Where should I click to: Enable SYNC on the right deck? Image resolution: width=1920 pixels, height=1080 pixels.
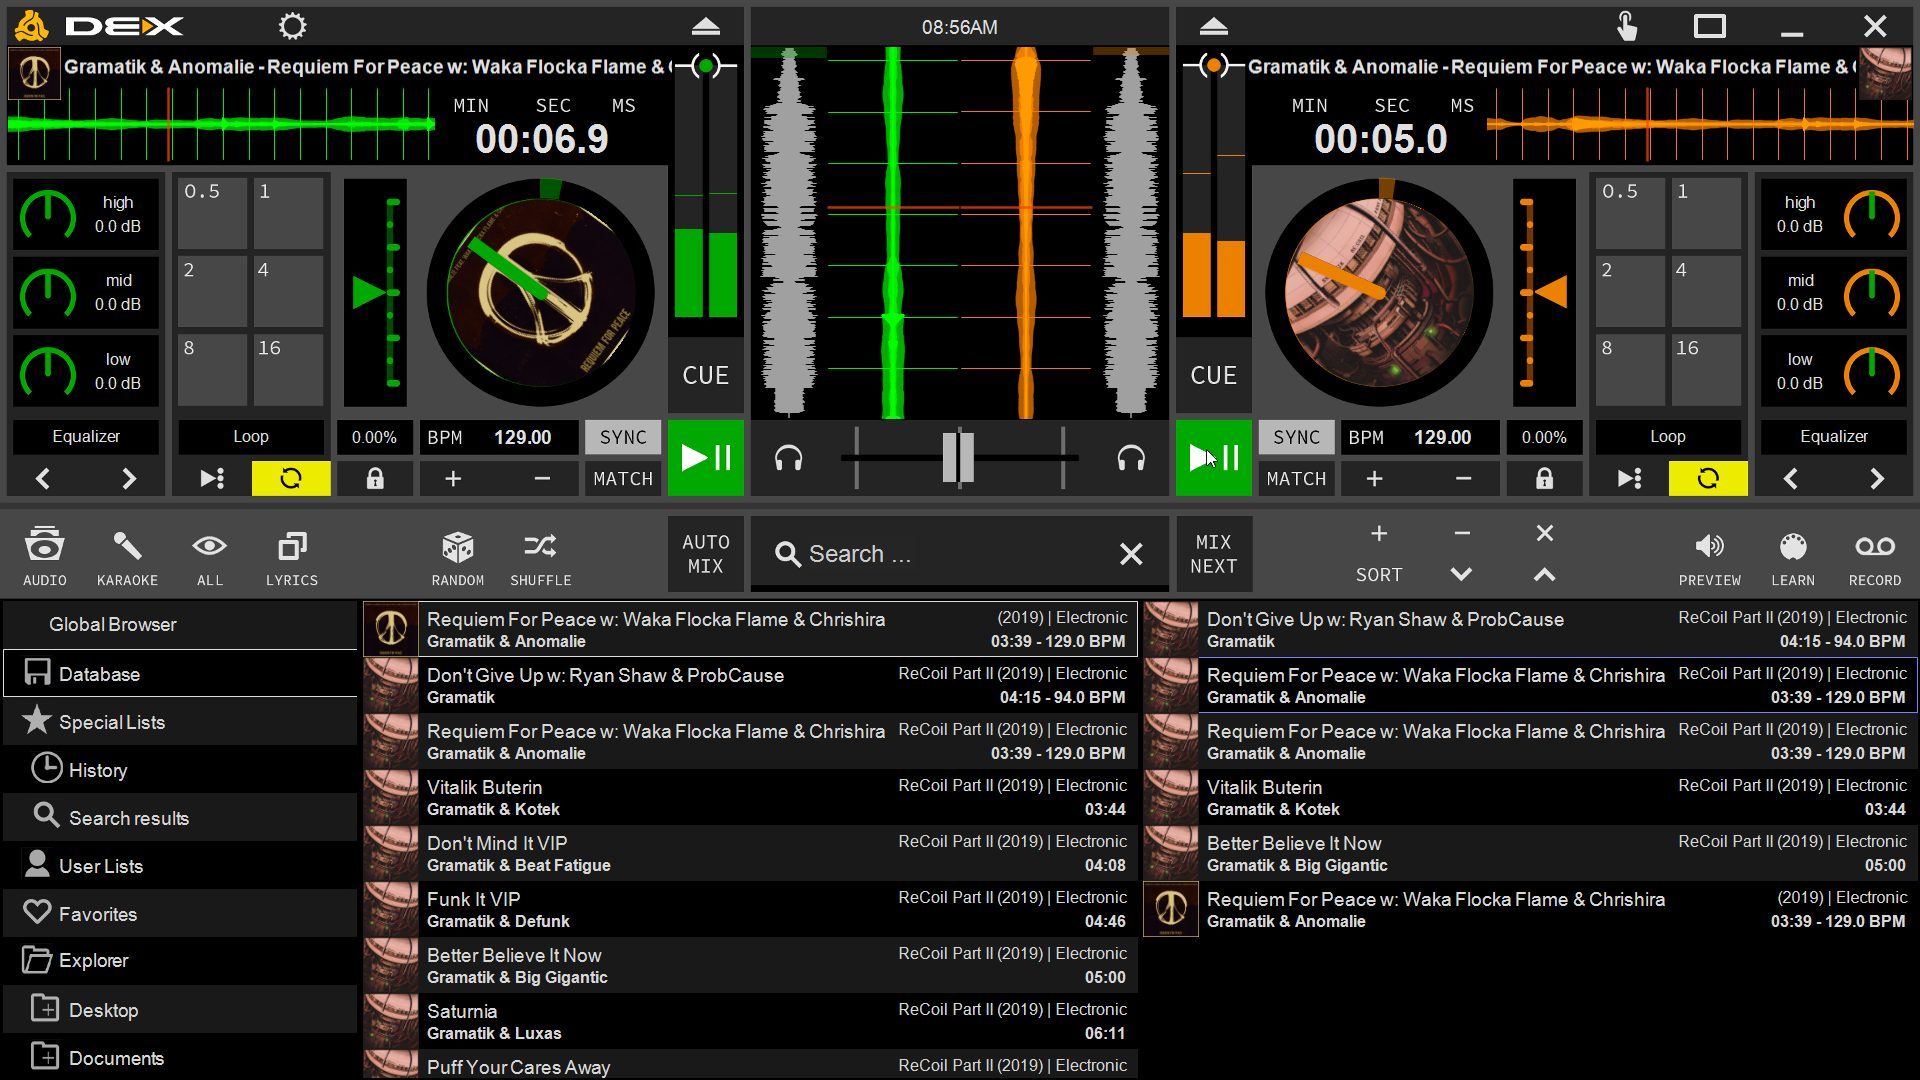coord(1297,437)
